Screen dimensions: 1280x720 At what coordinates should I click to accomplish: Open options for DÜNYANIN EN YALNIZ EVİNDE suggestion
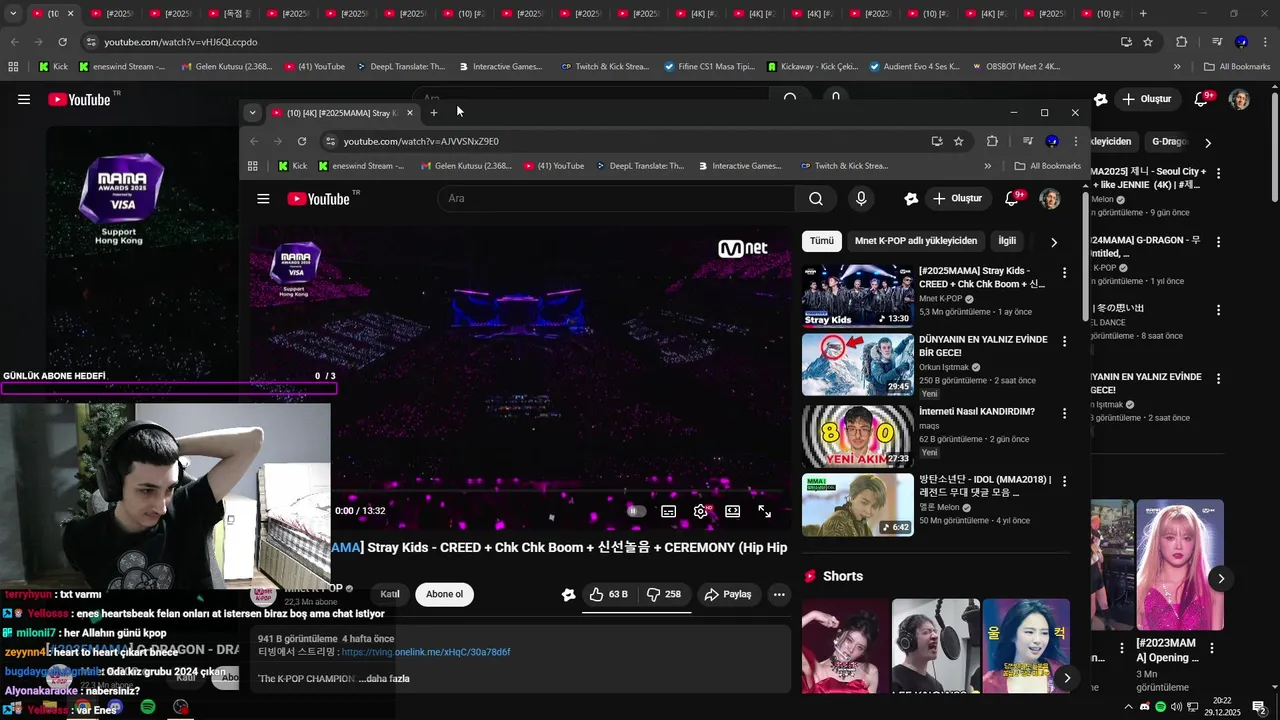point(1064,341)
